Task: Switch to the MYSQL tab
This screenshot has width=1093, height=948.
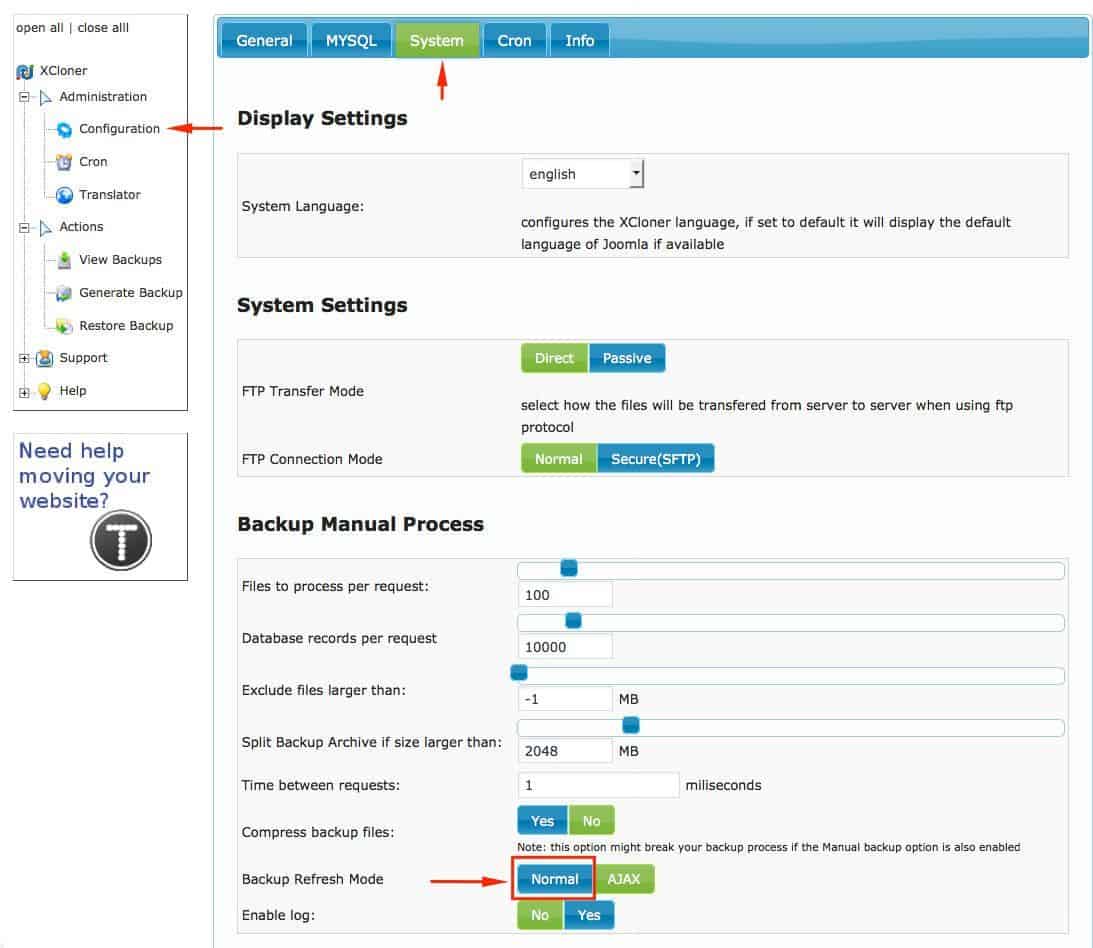Action: point(351,40)
